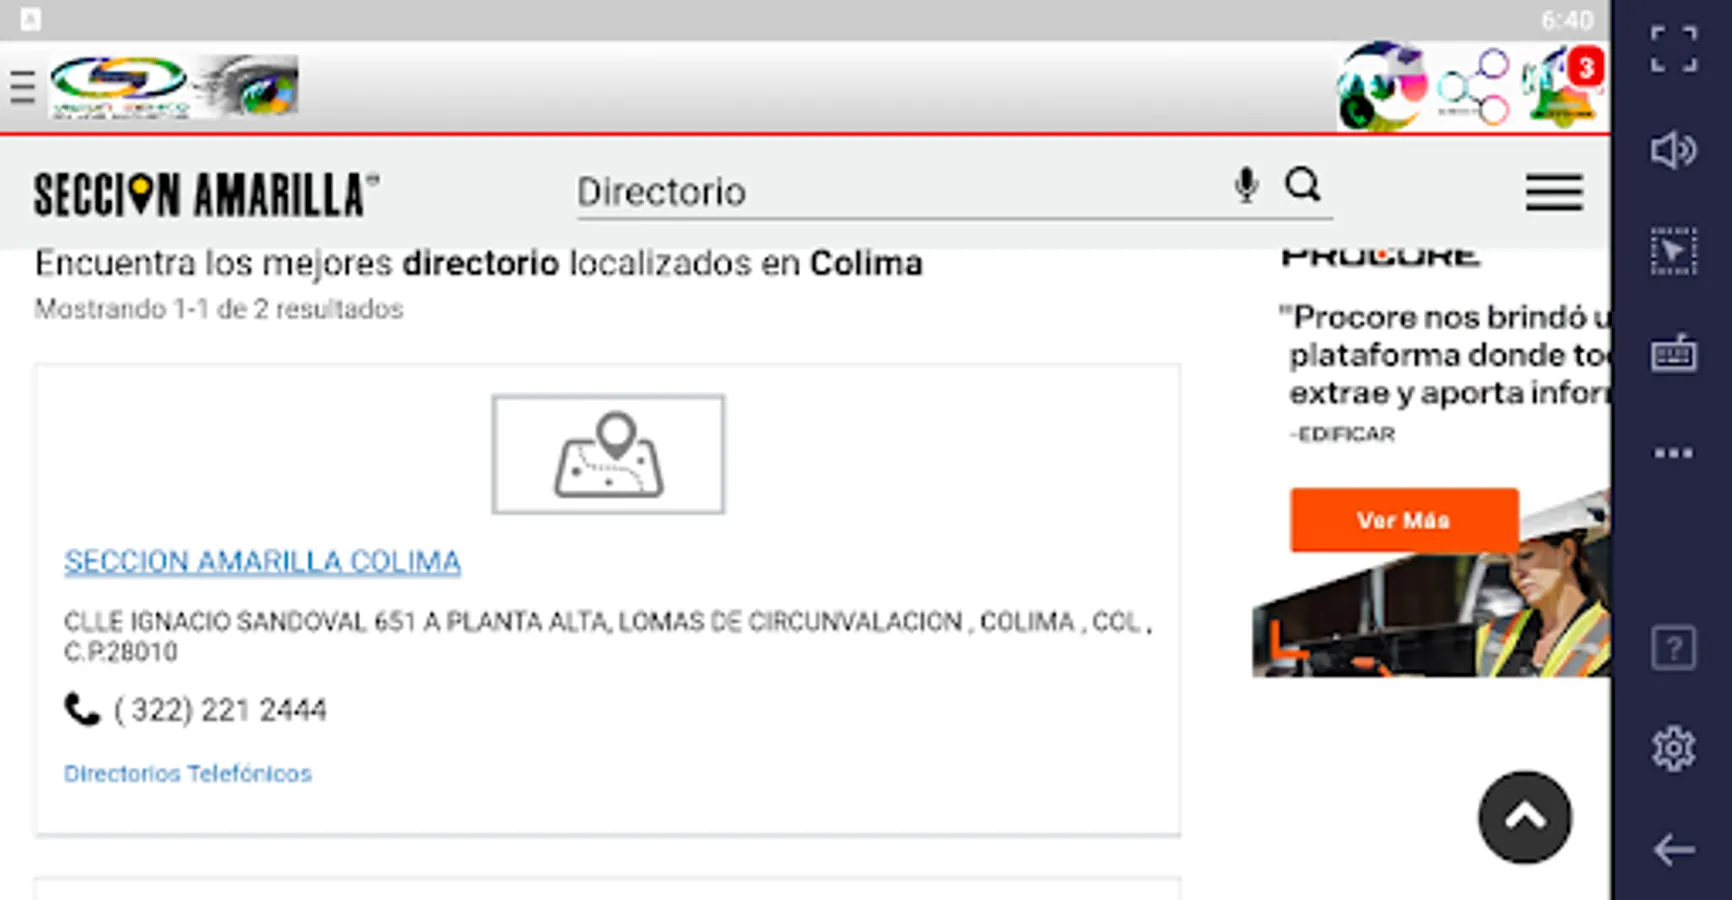The height and width of the screenshot is (900, 1732).
Task: Open the help question mark icon
Action: [1673, 648]
